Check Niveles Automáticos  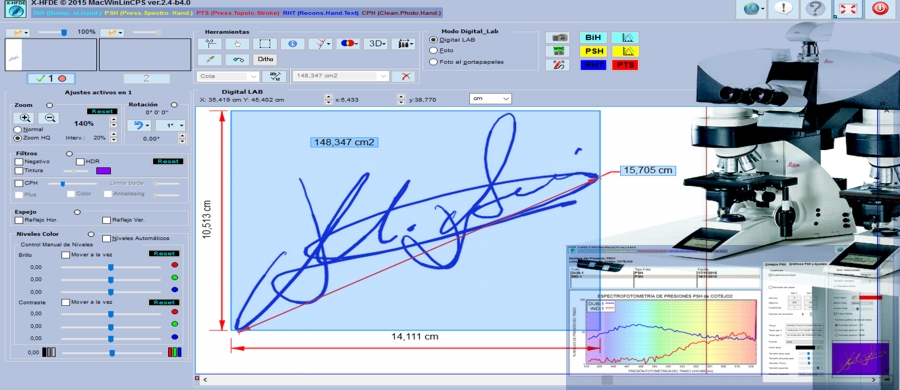[x=106, y=238]
